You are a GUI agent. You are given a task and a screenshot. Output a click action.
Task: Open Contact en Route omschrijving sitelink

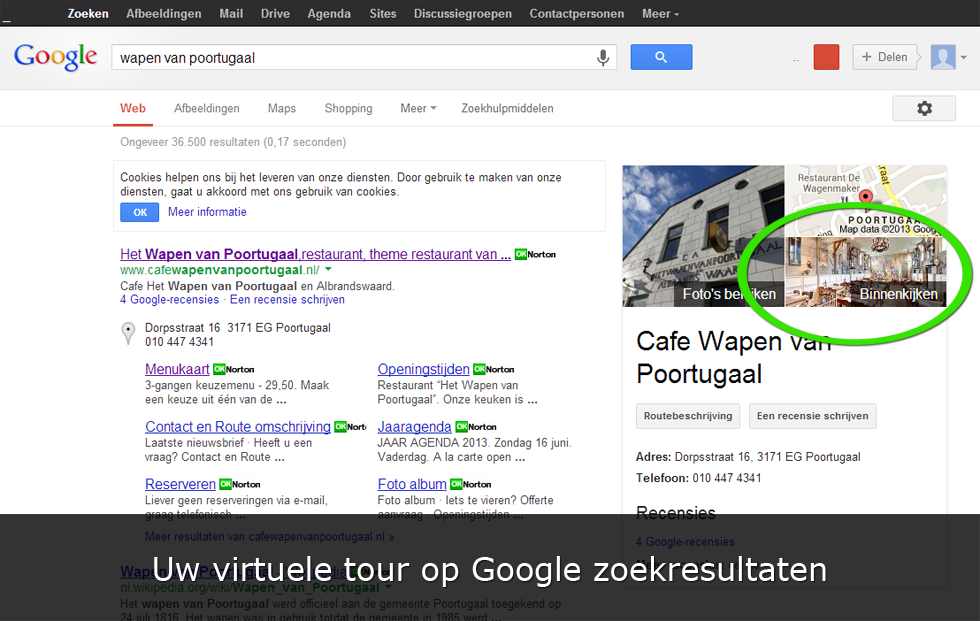(238, 427)
